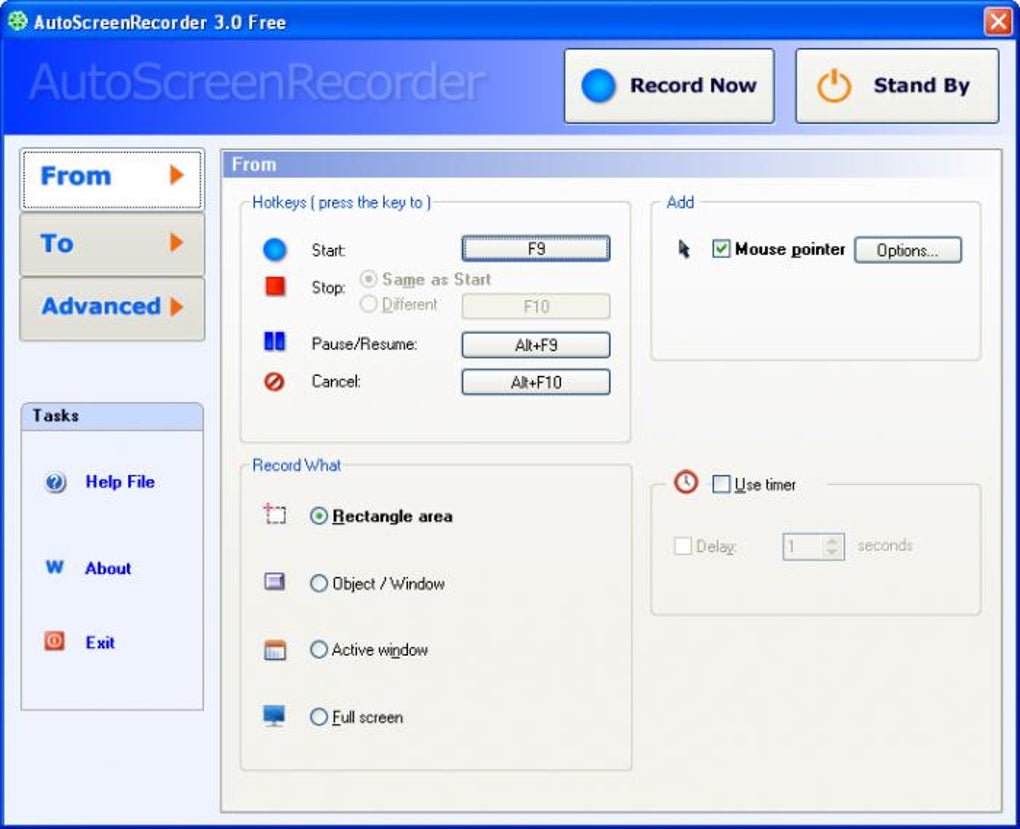Click the Active window calendar-like icon
Screen dimensions: 1020x829
[x=275, y=649]
